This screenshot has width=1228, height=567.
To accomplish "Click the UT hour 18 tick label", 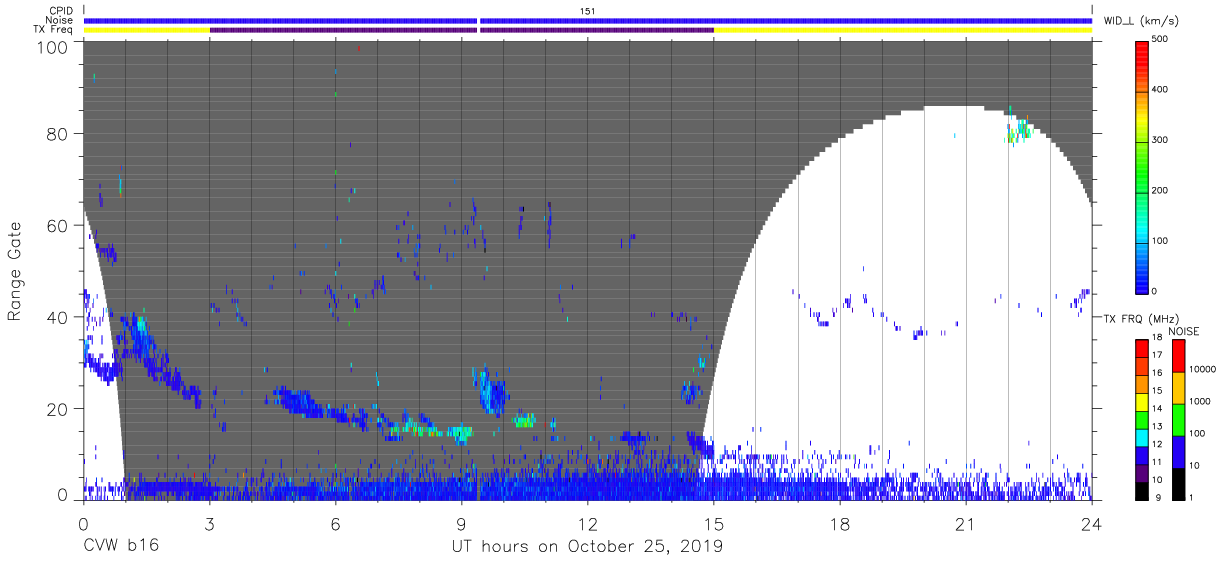I will (x=840, y=523).
